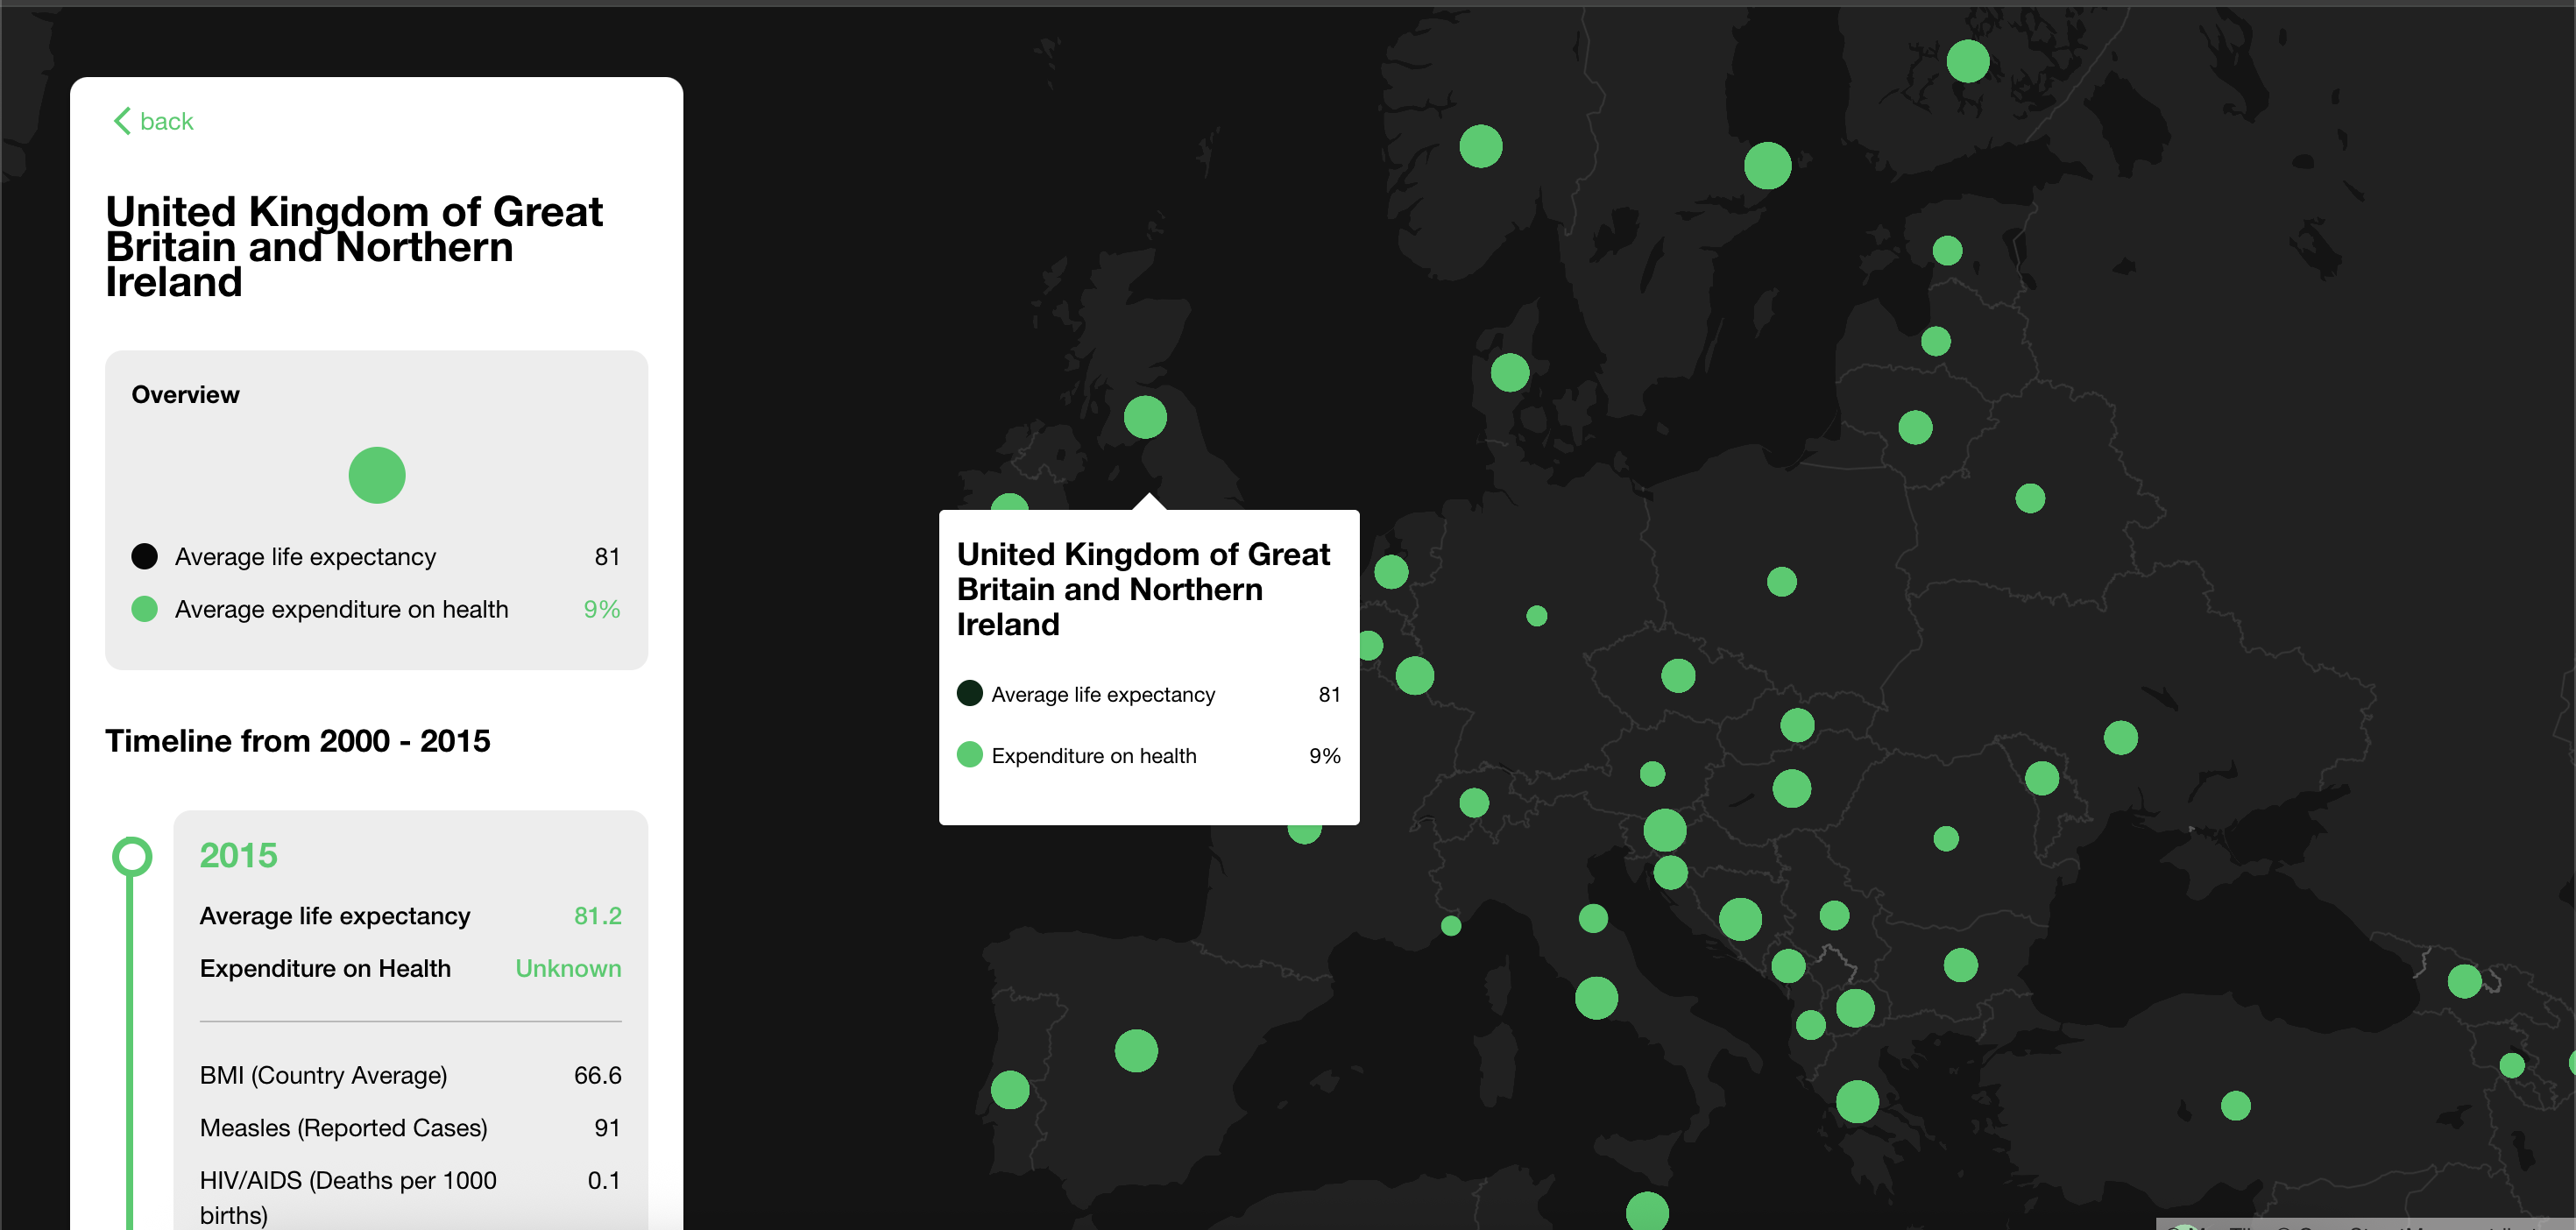Select the Slovakia map marker dot
2576x1230 pixels.
click(1797, 725)
